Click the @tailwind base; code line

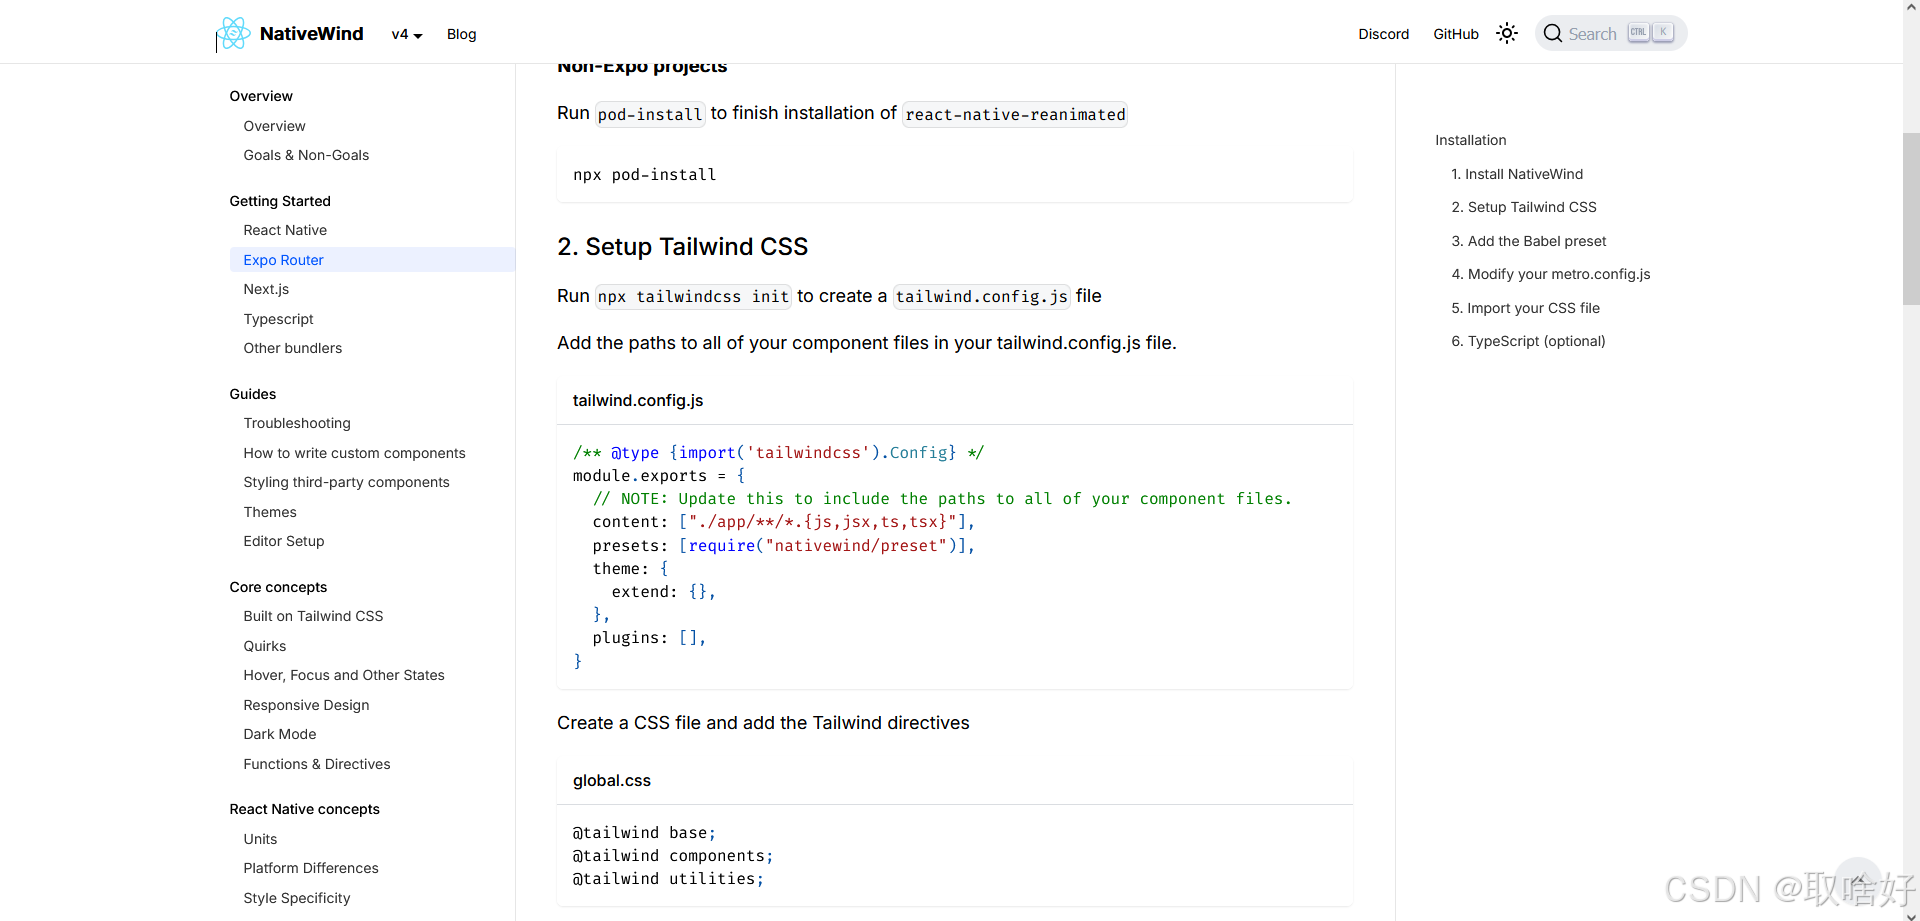coord(644,832)
